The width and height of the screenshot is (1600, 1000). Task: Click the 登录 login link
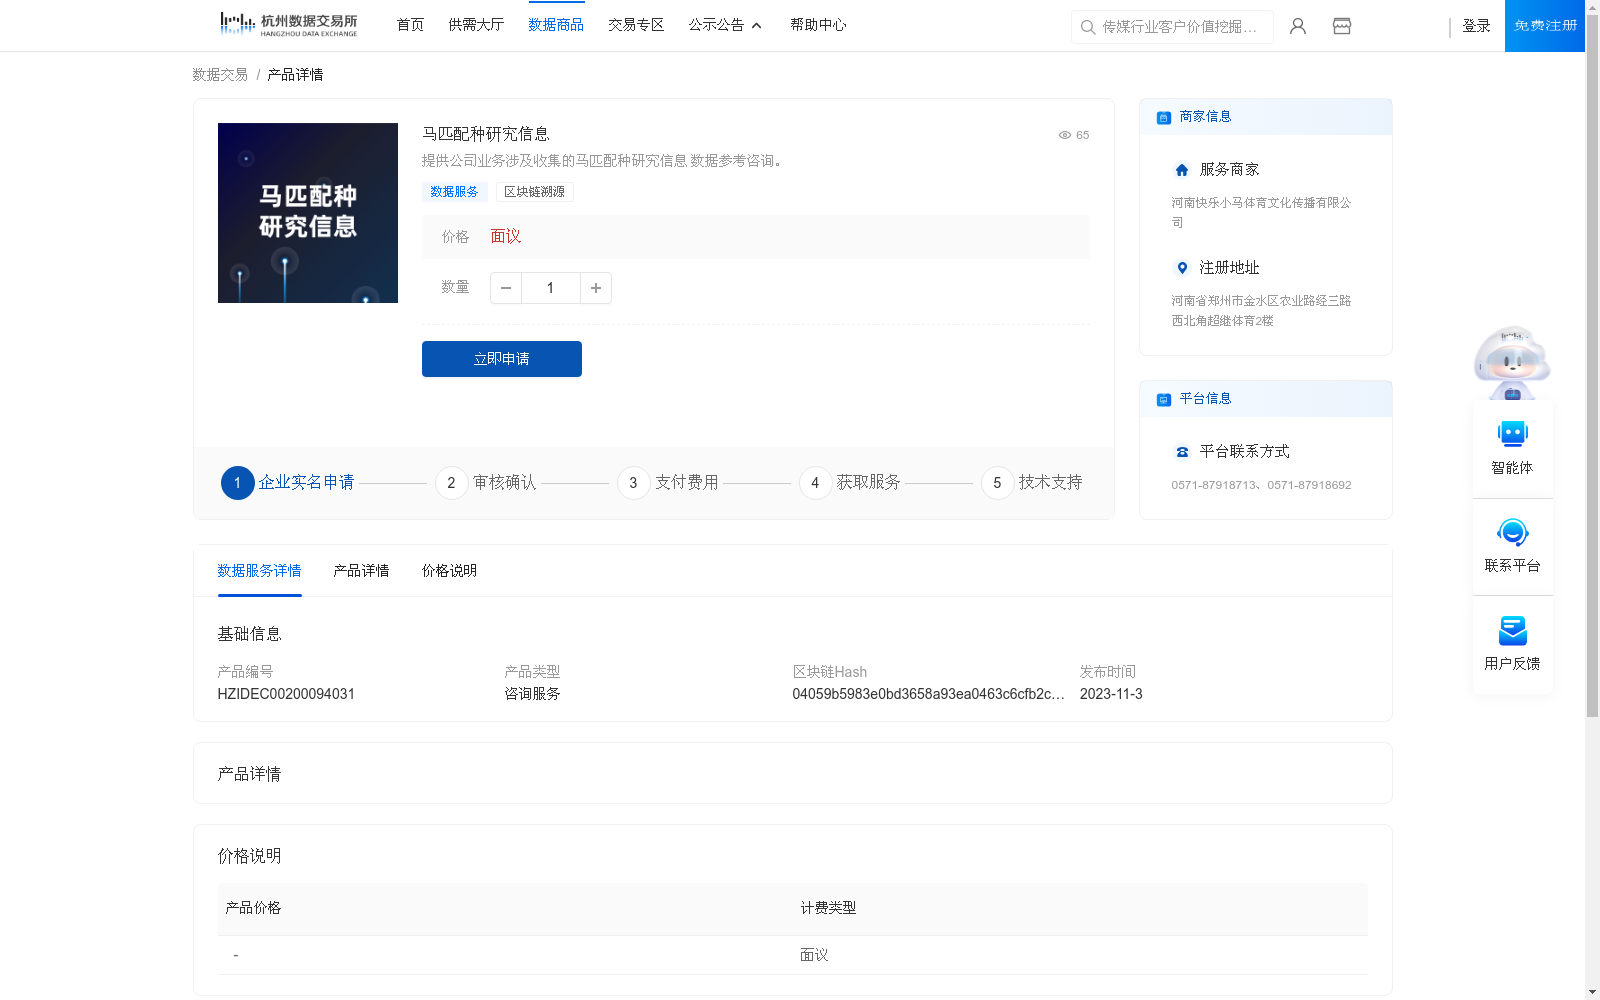coord(1476,26)
